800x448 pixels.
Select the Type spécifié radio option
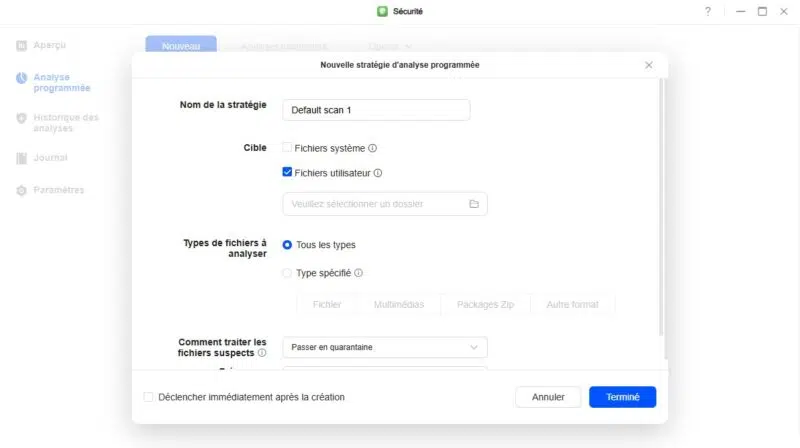click(x=288, y=272)
